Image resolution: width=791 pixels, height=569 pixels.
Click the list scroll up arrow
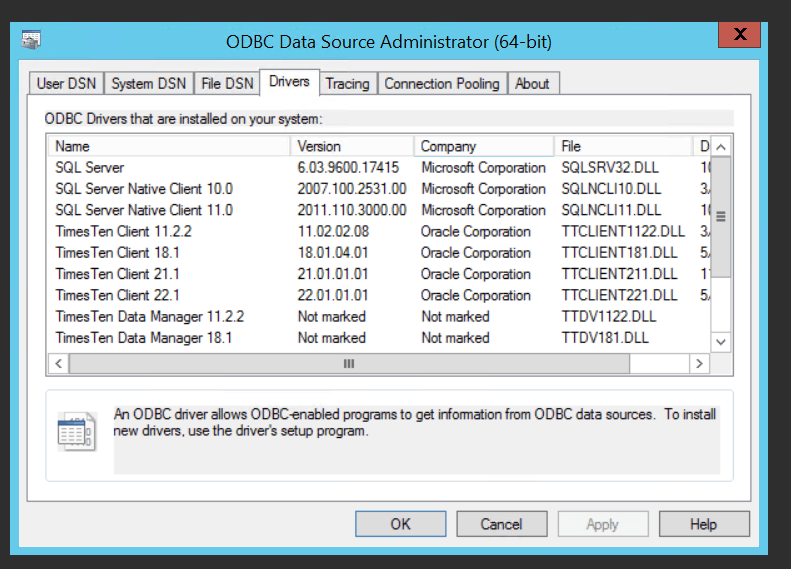721,147
